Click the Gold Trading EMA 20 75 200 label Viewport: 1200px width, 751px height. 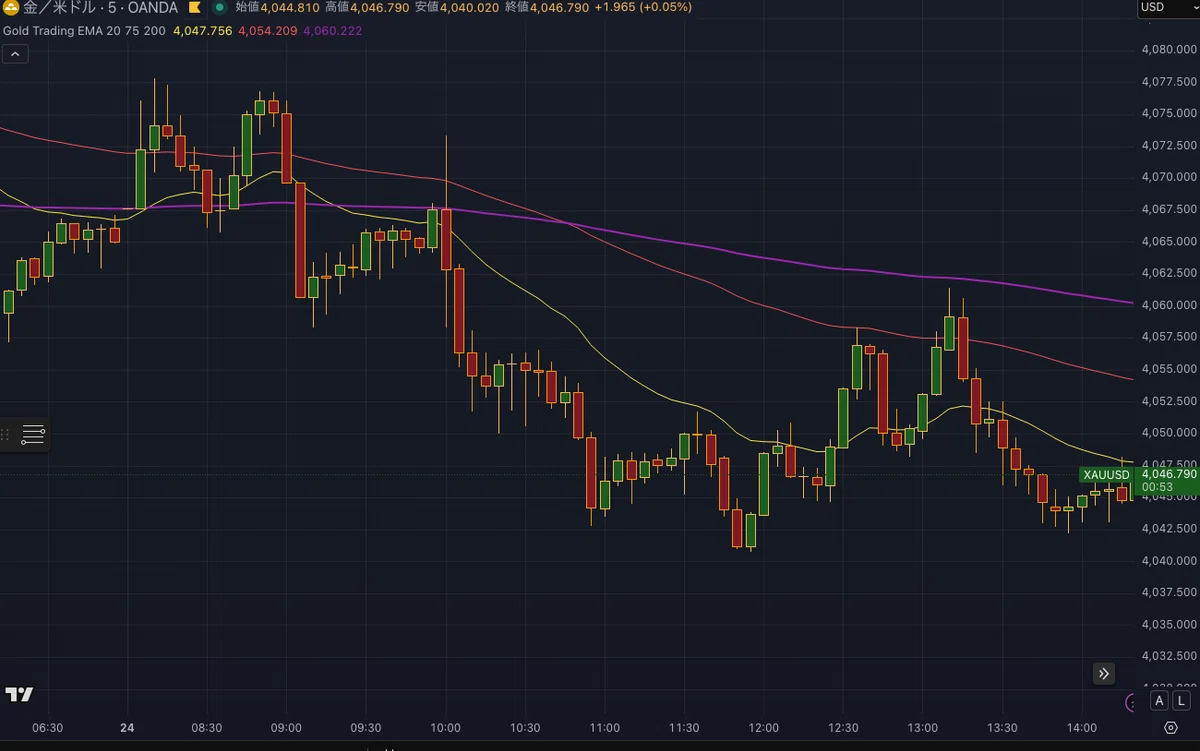coord(86,31)
